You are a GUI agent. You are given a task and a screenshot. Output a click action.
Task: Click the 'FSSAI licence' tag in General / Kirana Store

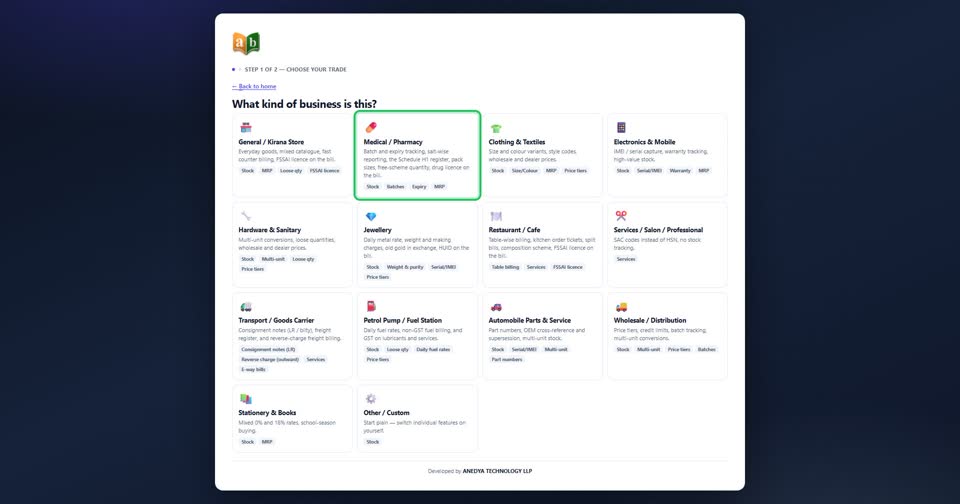[324, 171]
